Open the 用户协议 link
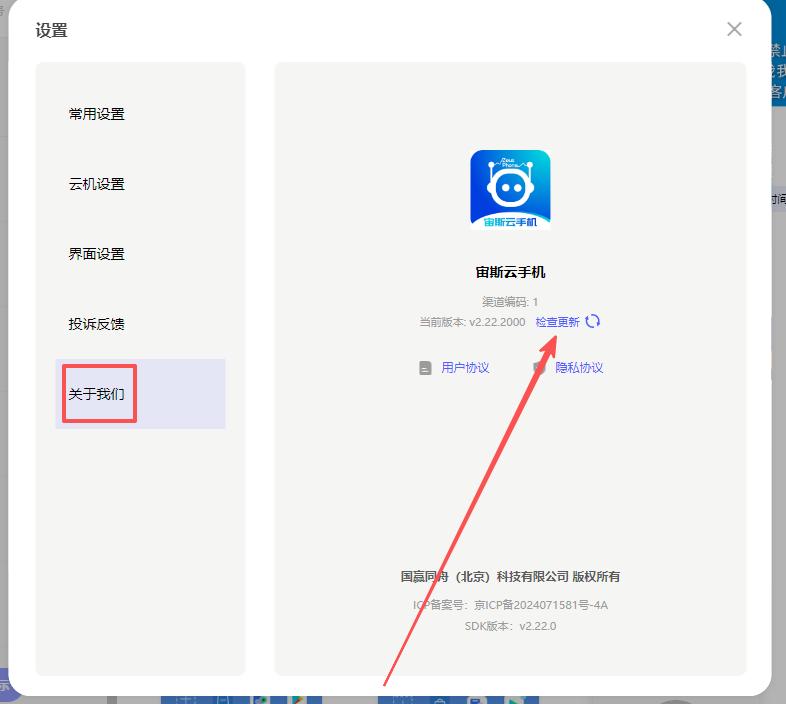The height and width of the screenshot is (704, 786). pos(465,368)
